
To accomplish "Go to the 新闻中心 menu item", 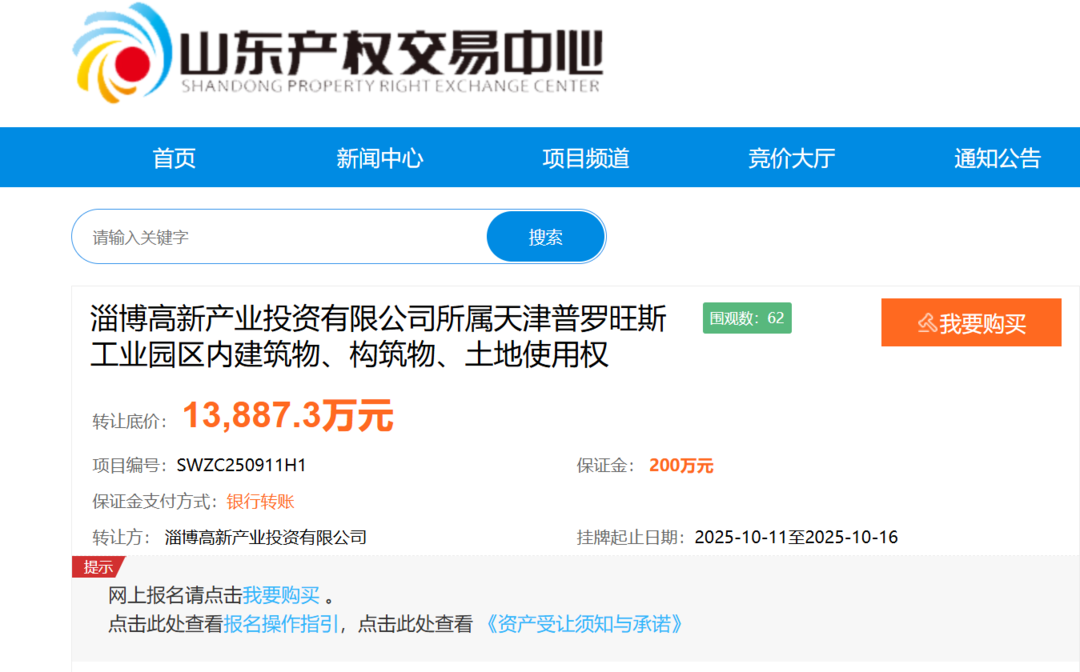I will 380,158.
